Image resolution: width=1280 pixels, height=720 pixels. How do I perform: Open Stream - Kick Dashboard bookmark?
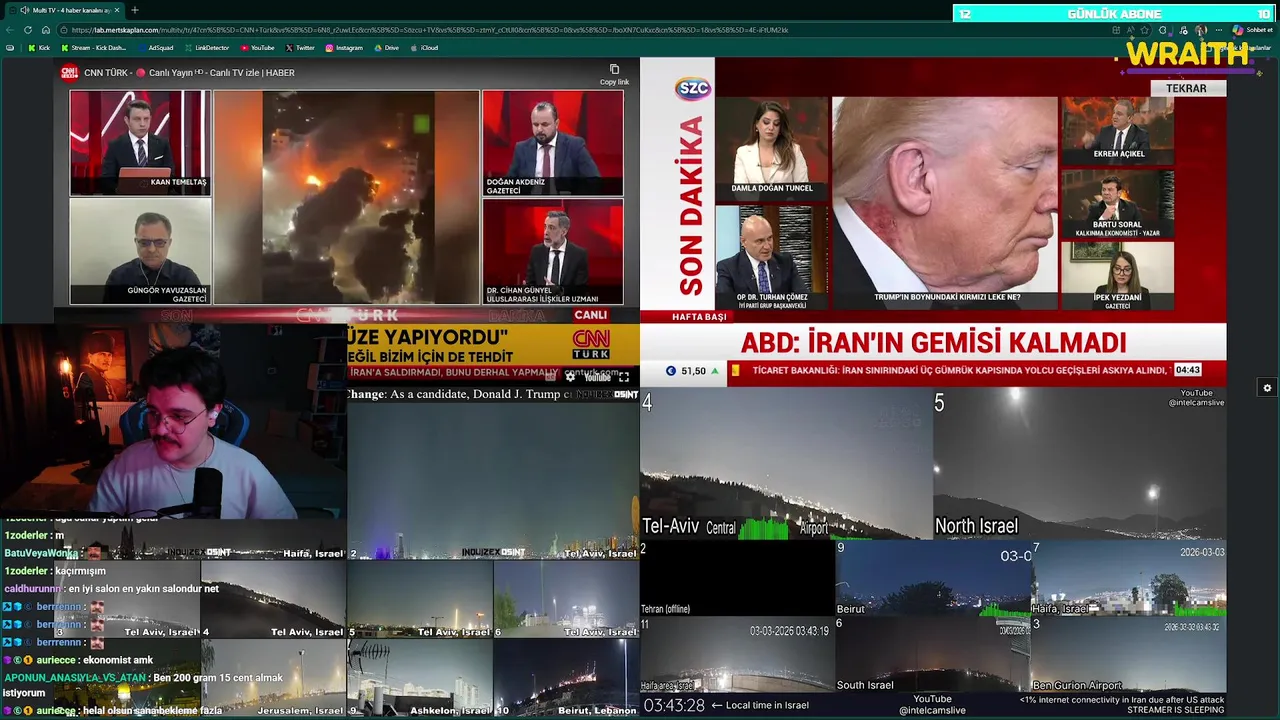(94, 48)
